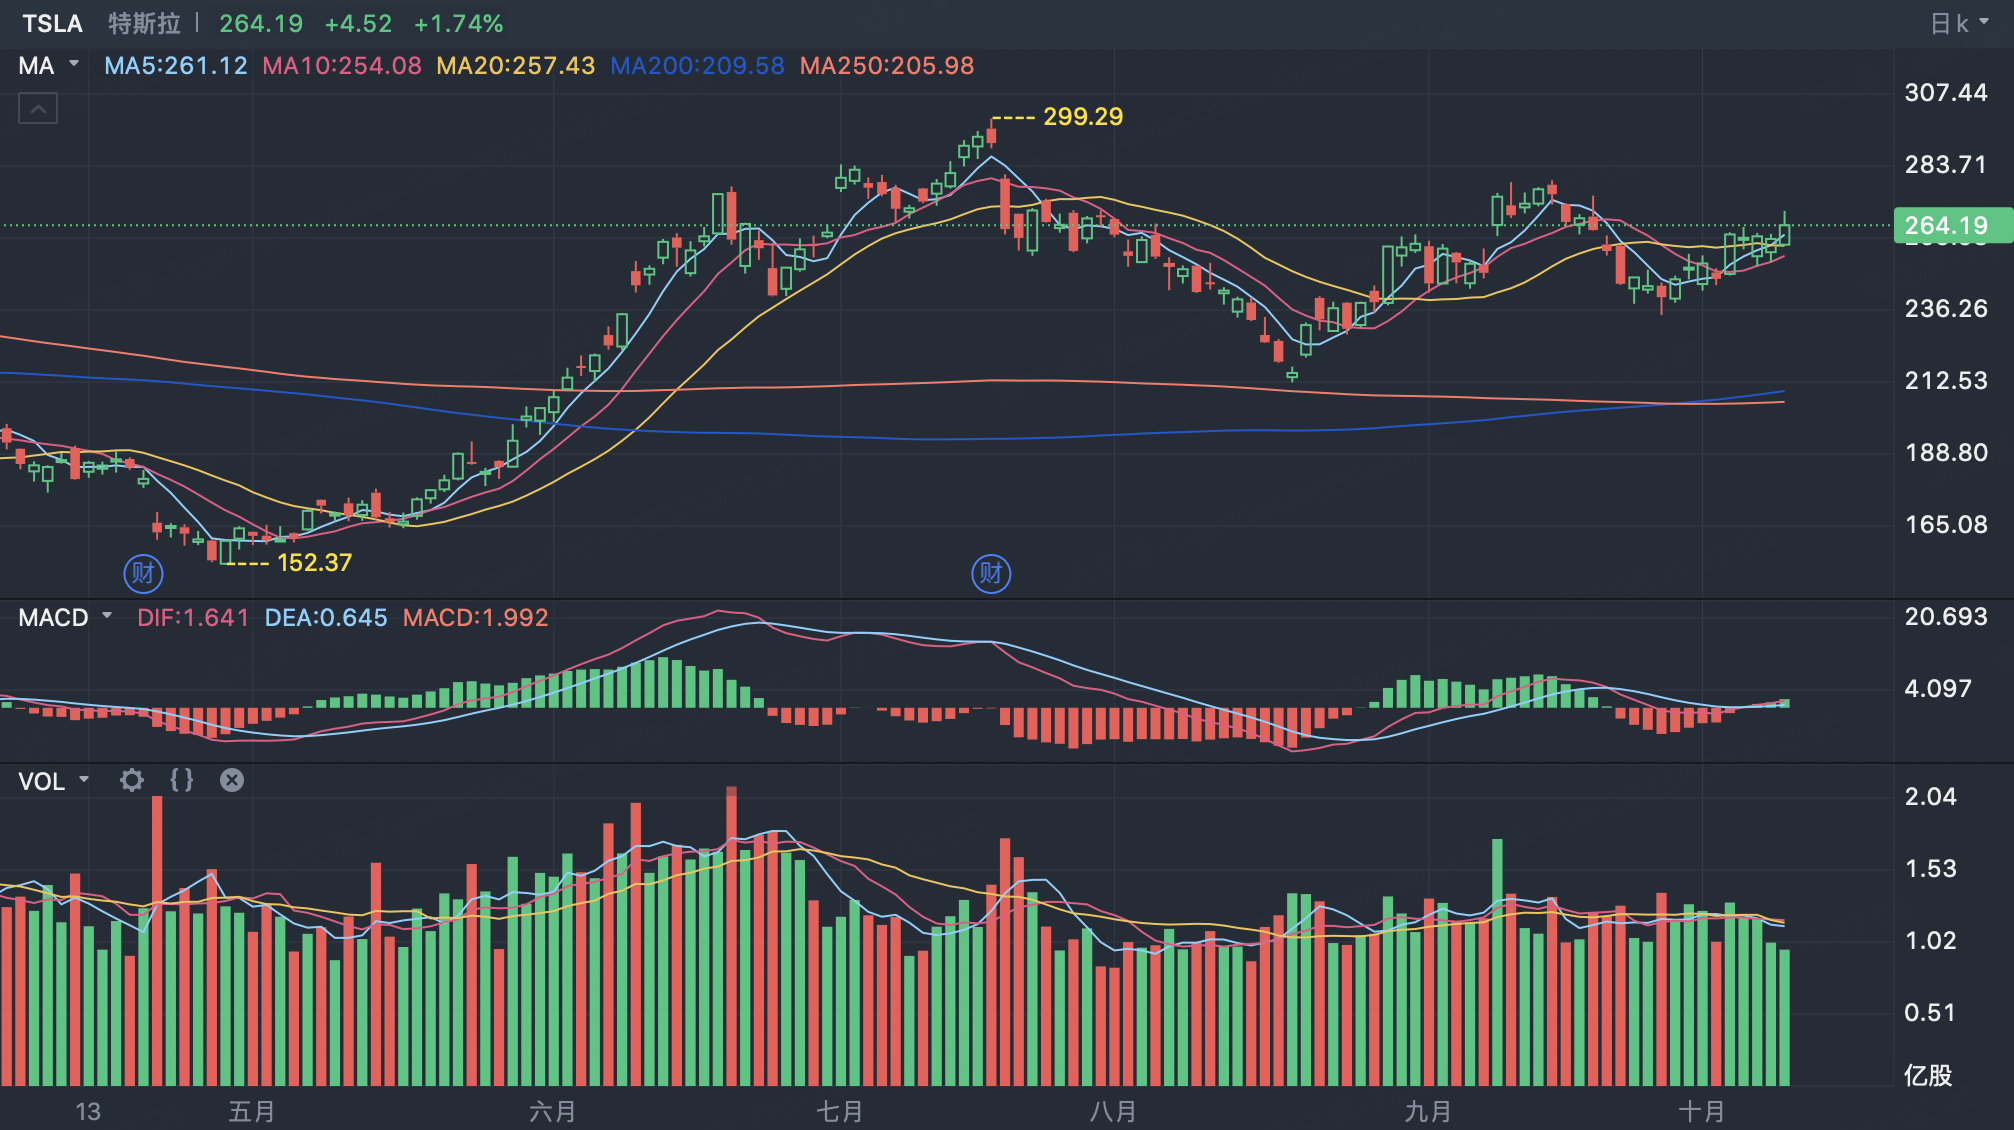Click the 283.71 price axis label
Viewport: 2014px width, 1130px height.
click(x=1946, y=165)
